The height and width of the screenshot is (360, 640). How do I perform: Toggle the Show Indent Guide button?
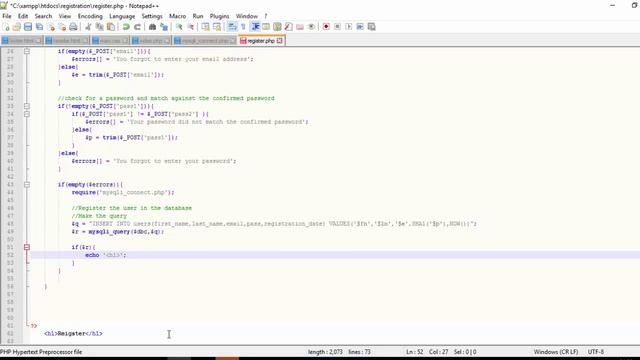click(255, 27)
